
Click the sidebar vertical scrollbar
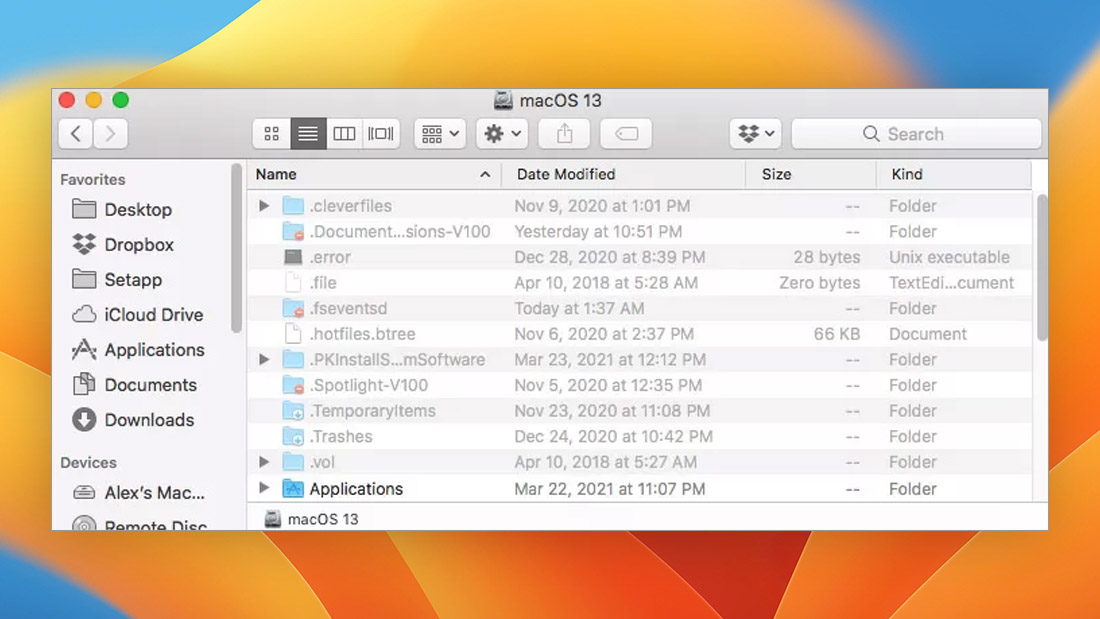coord(236,248)
